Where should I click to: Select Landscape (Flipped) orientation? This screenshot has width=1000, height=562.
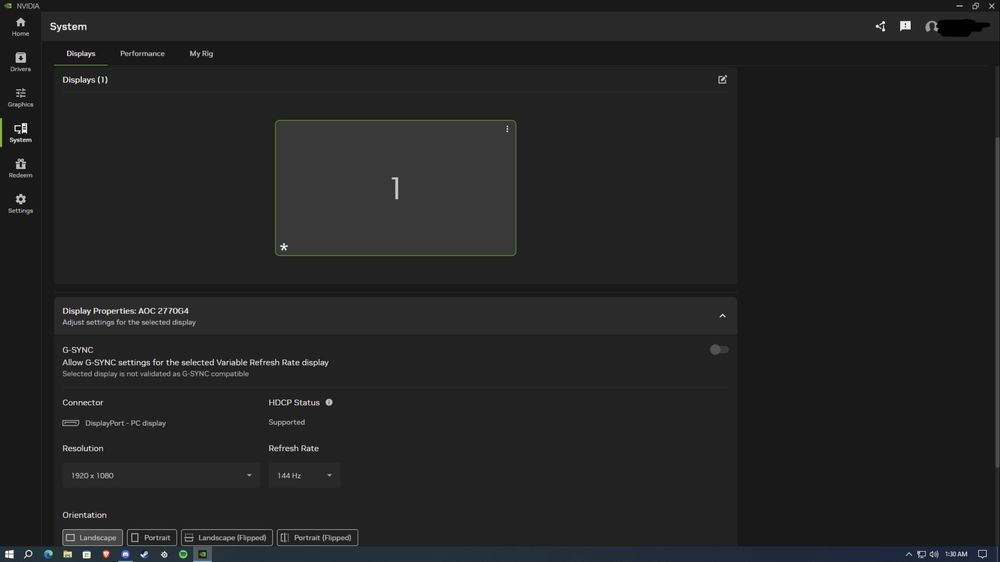[x=226, y=538]
